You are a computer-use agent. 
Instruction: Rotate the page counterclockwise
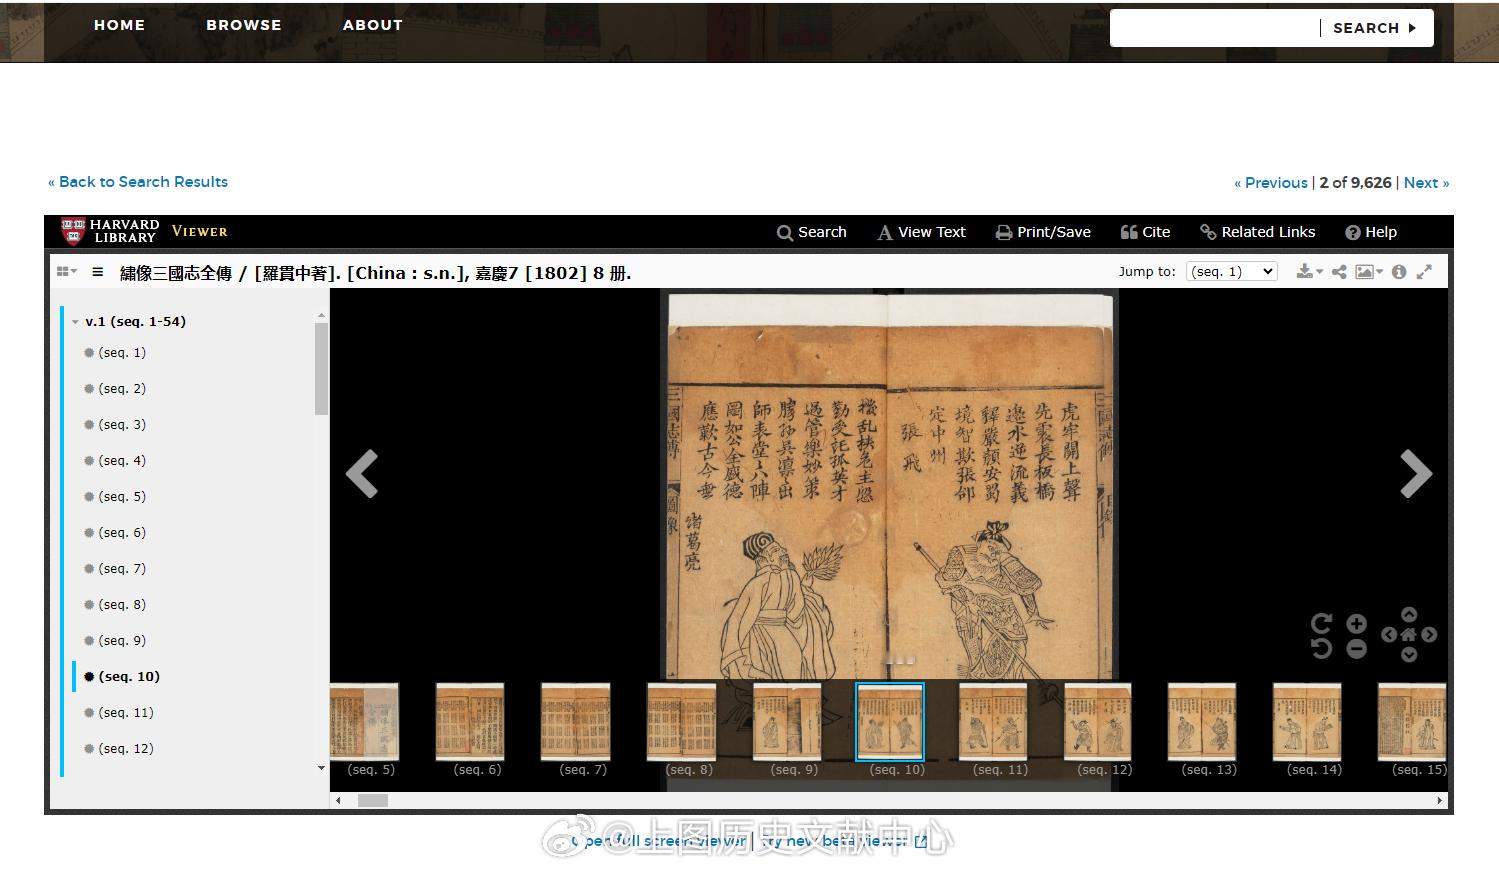coord(1322,648)
